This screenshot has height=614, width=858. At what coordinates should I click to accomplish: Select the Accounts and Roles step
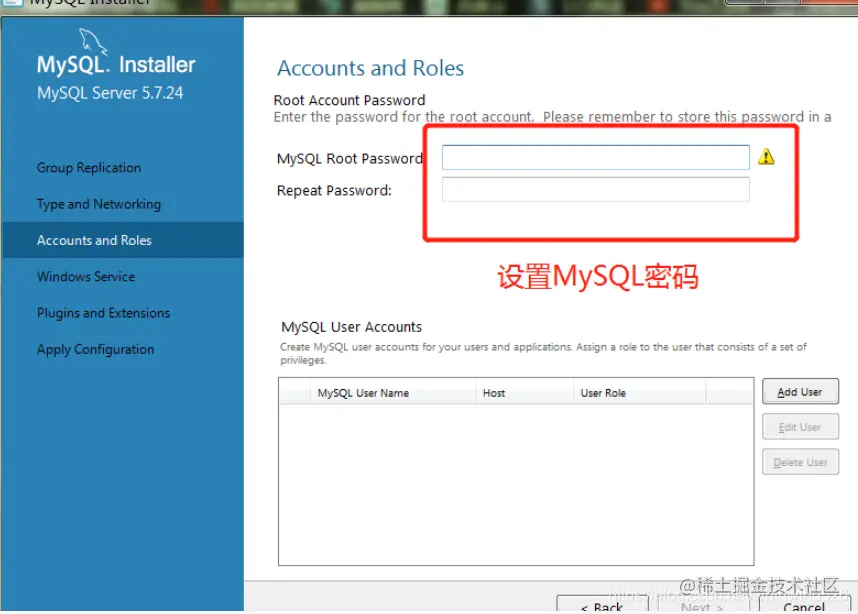123,240
